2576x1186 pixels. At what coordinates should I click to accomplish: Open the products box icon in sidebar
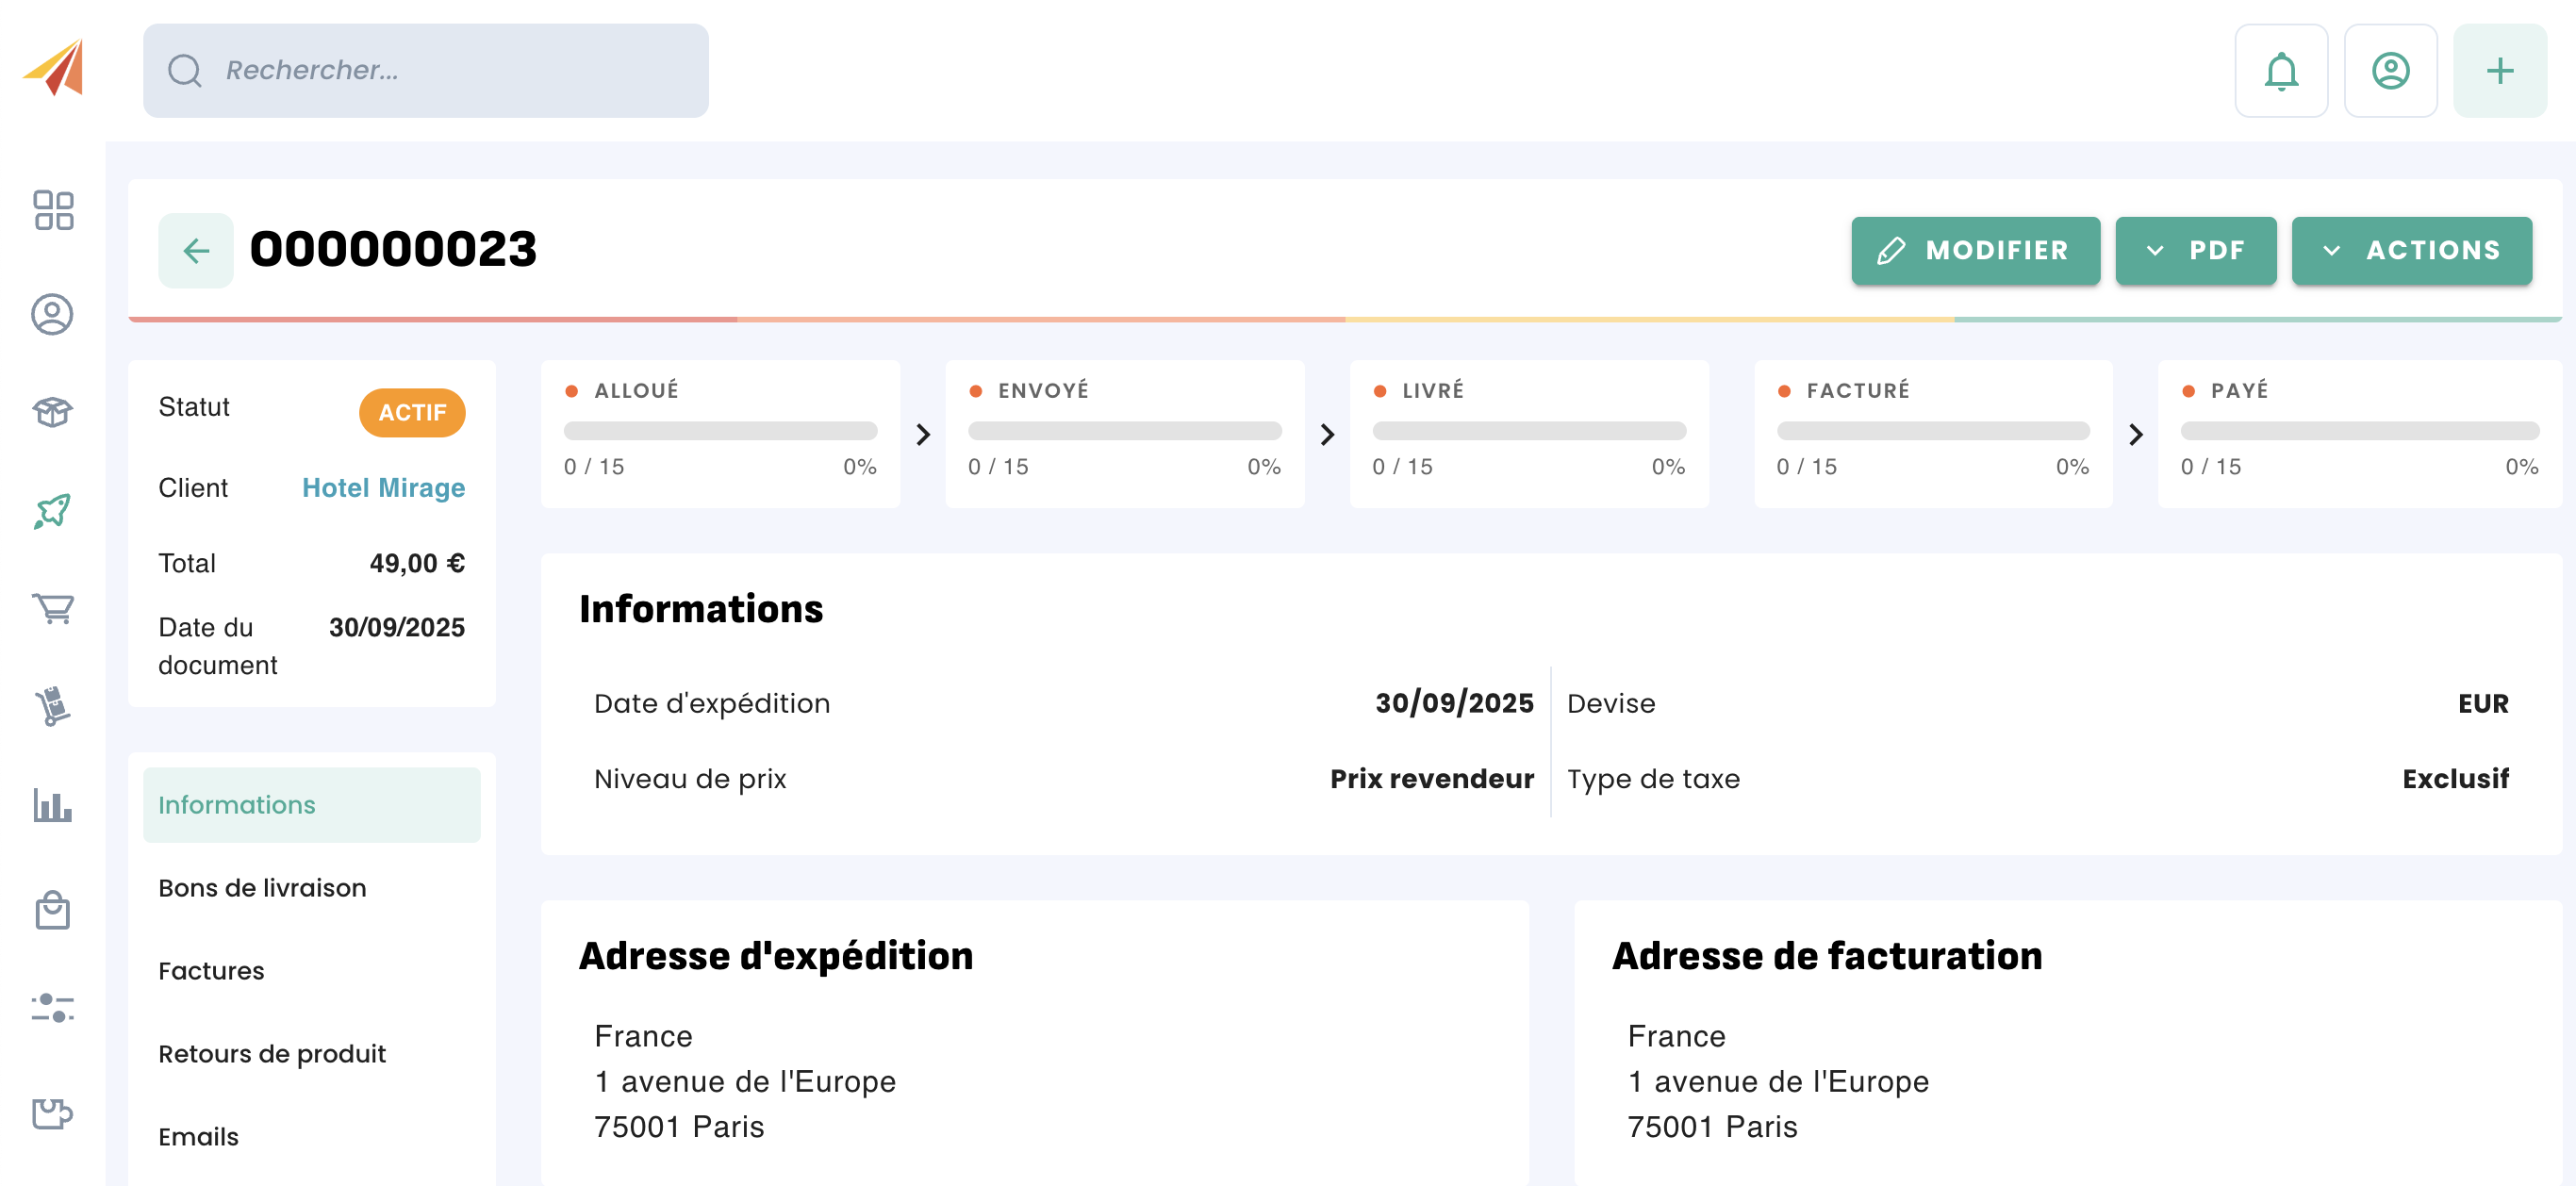[x=53, y=411]
